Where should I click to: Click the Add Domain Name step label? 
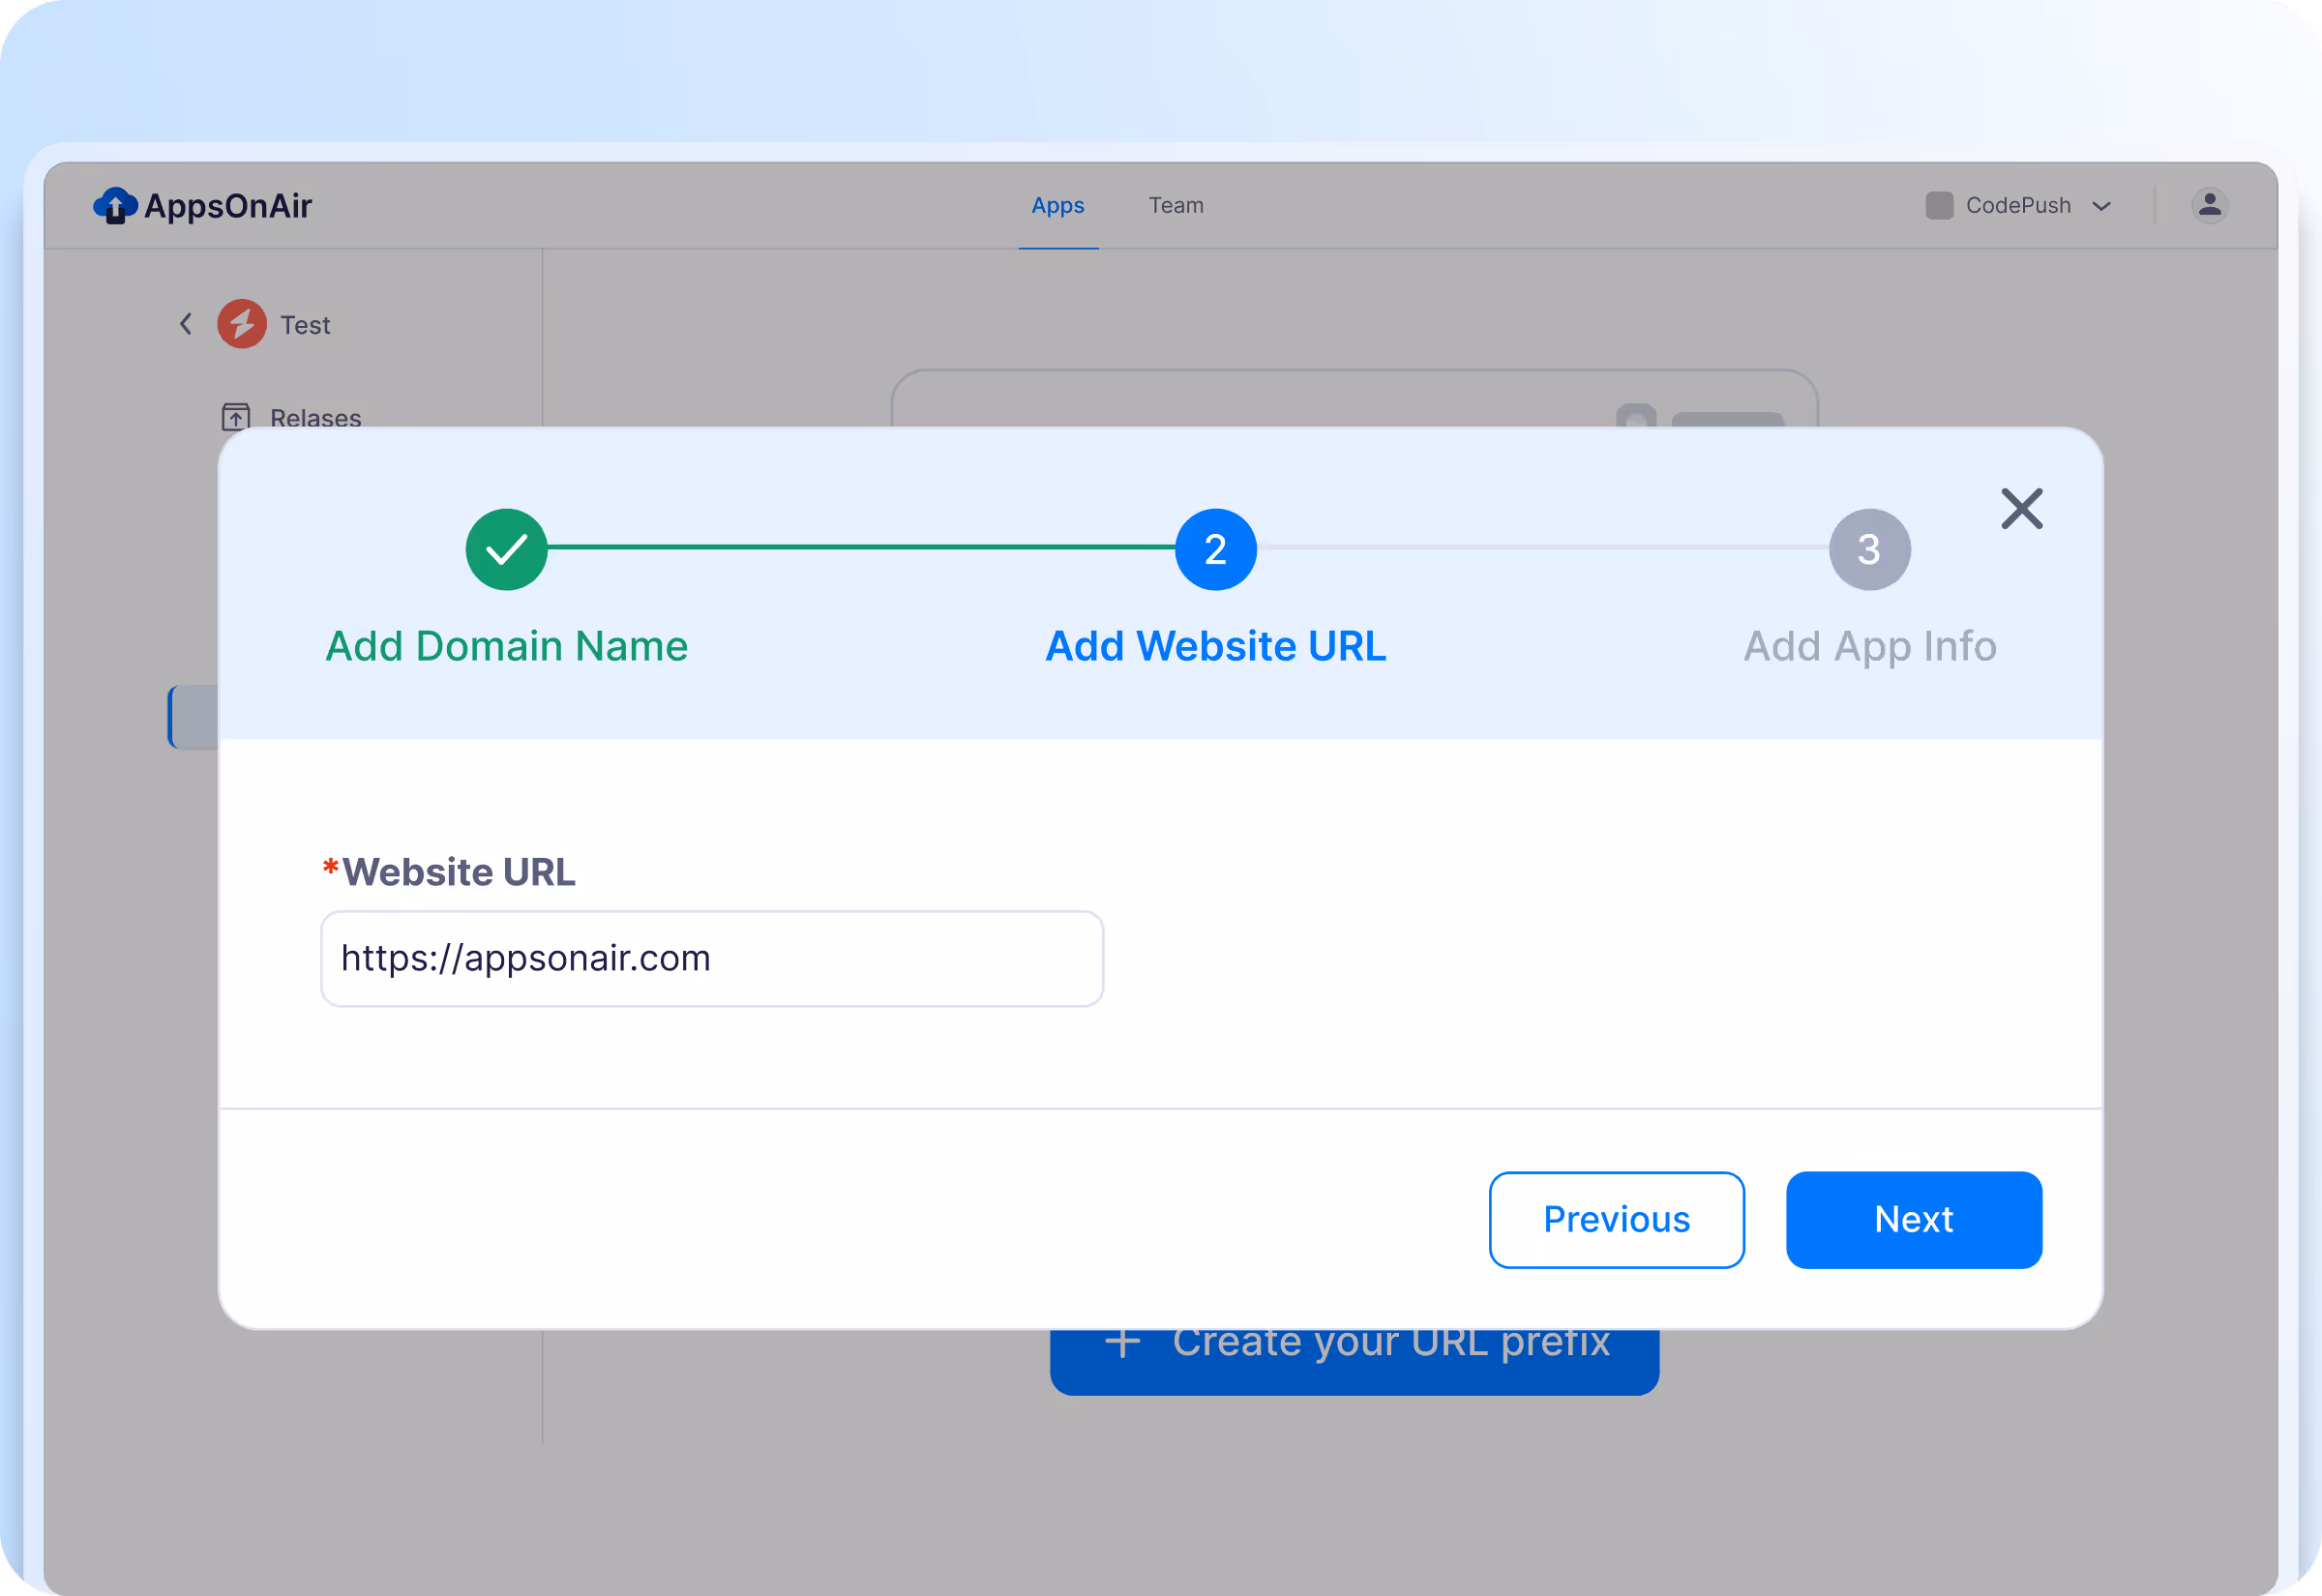click(x=507, y=646)
